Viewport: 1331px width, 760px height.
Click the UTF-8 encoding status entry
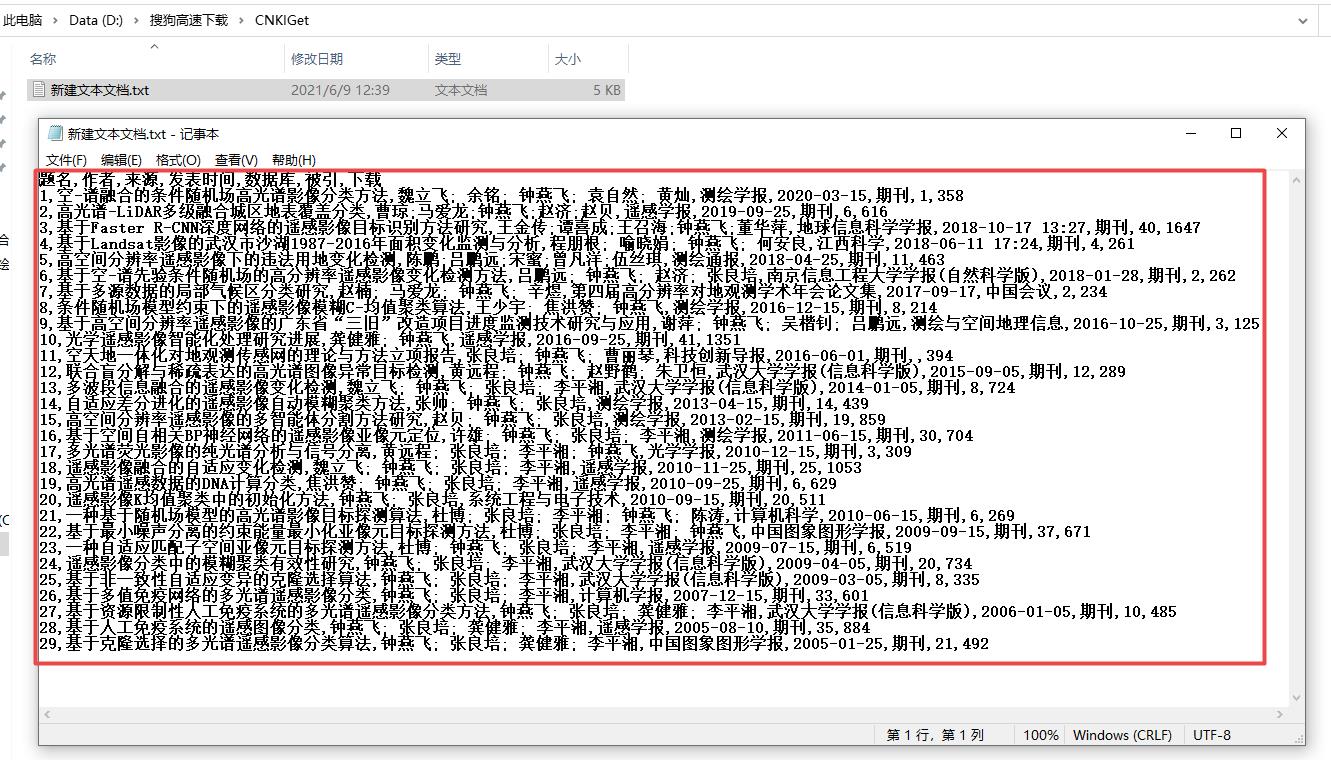(x=1212, y=735)
